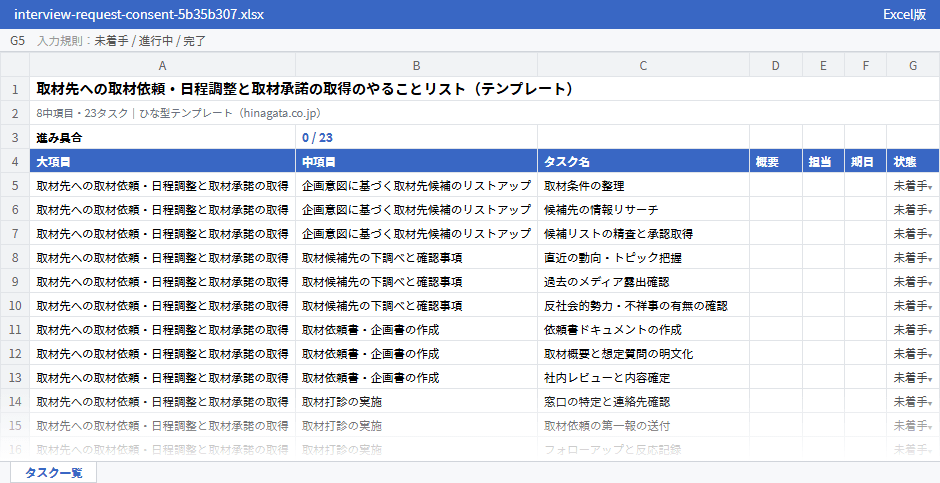
Task: Click the 大項目 header cell
Action: pyautogui.click(x=162, y=161)
